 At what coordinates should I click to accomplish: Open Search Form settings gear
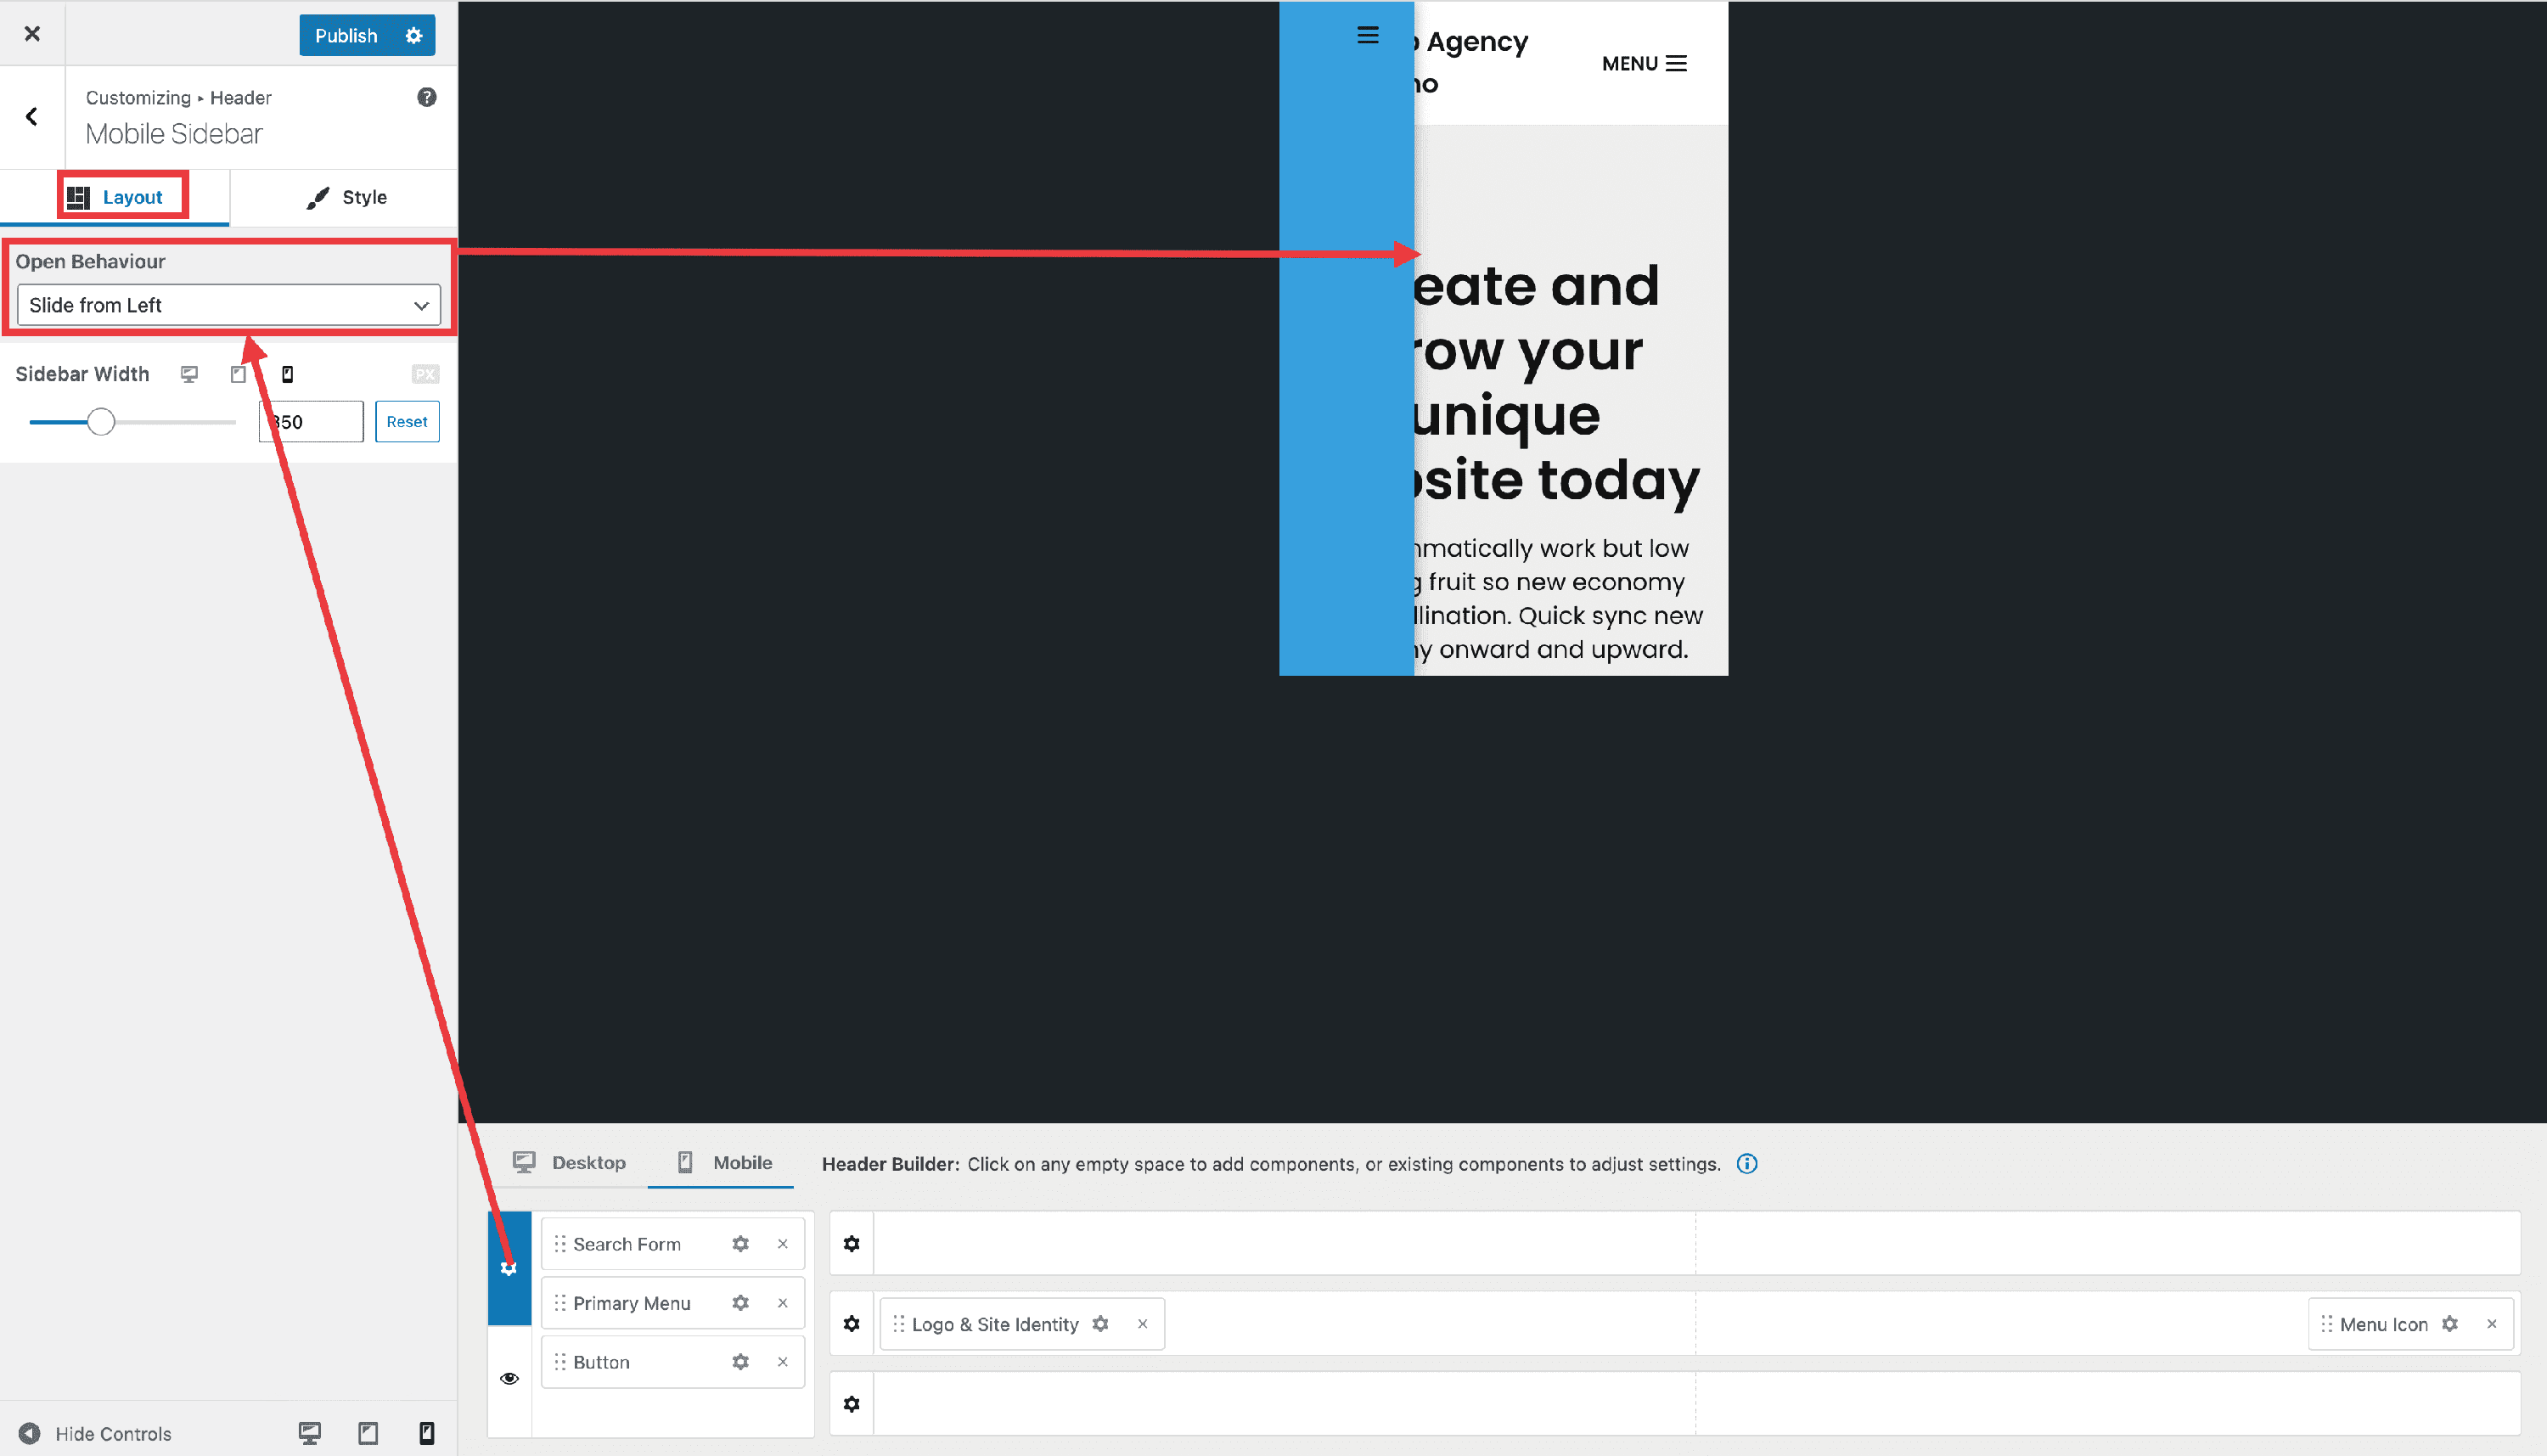click(740, 1244)
